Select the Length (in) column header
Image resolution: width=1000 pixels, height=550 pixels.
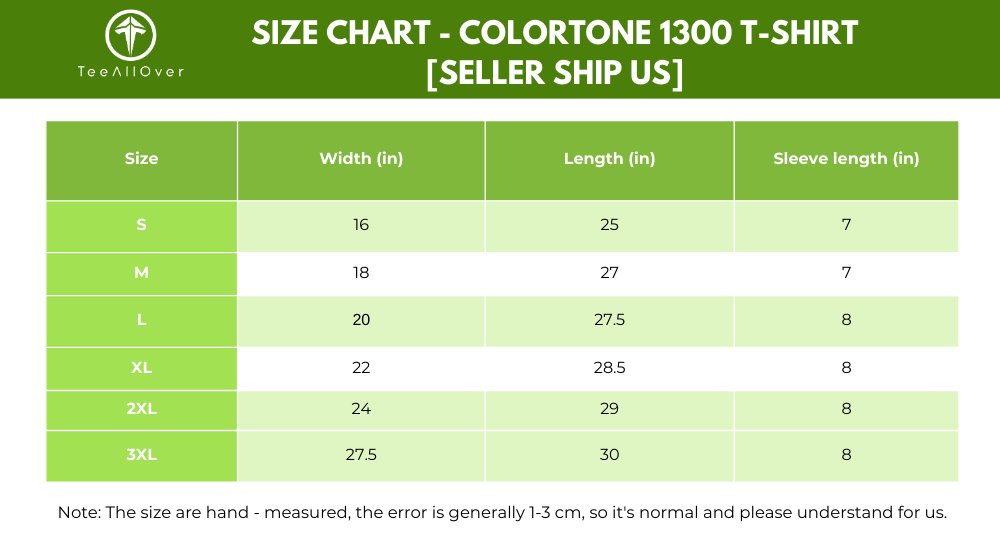pyautogui.click(x=609, y=159)
